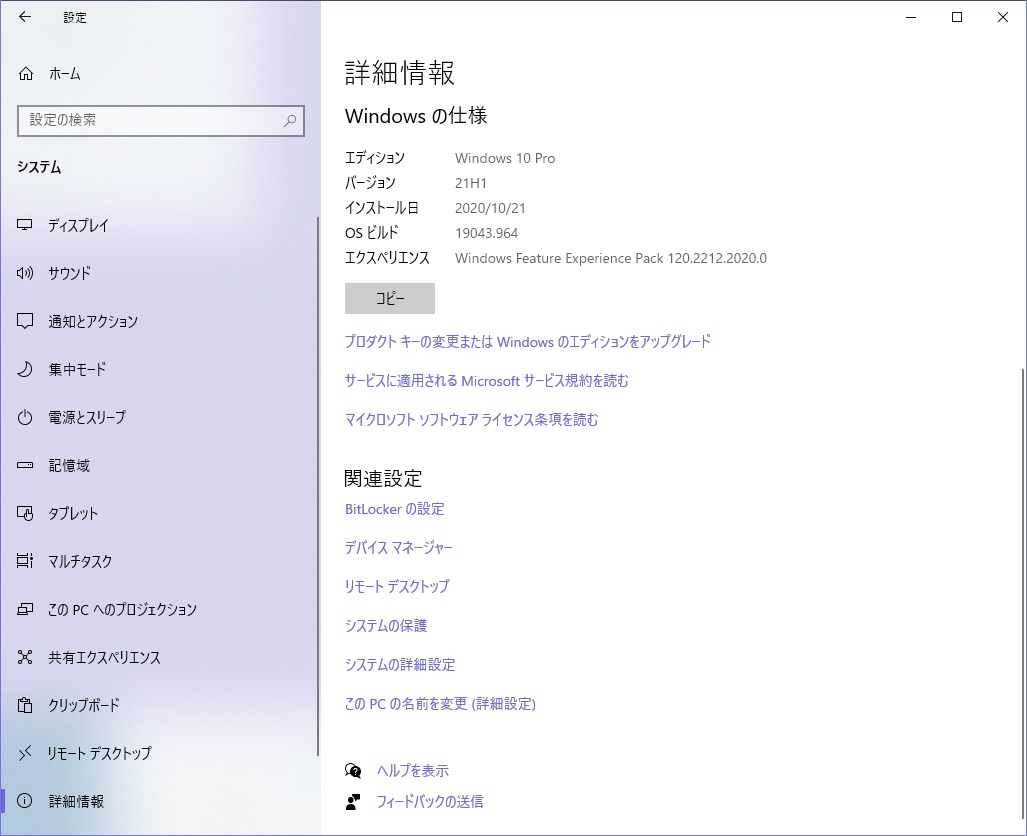Open the ホーム home icon

coord(26,74)
